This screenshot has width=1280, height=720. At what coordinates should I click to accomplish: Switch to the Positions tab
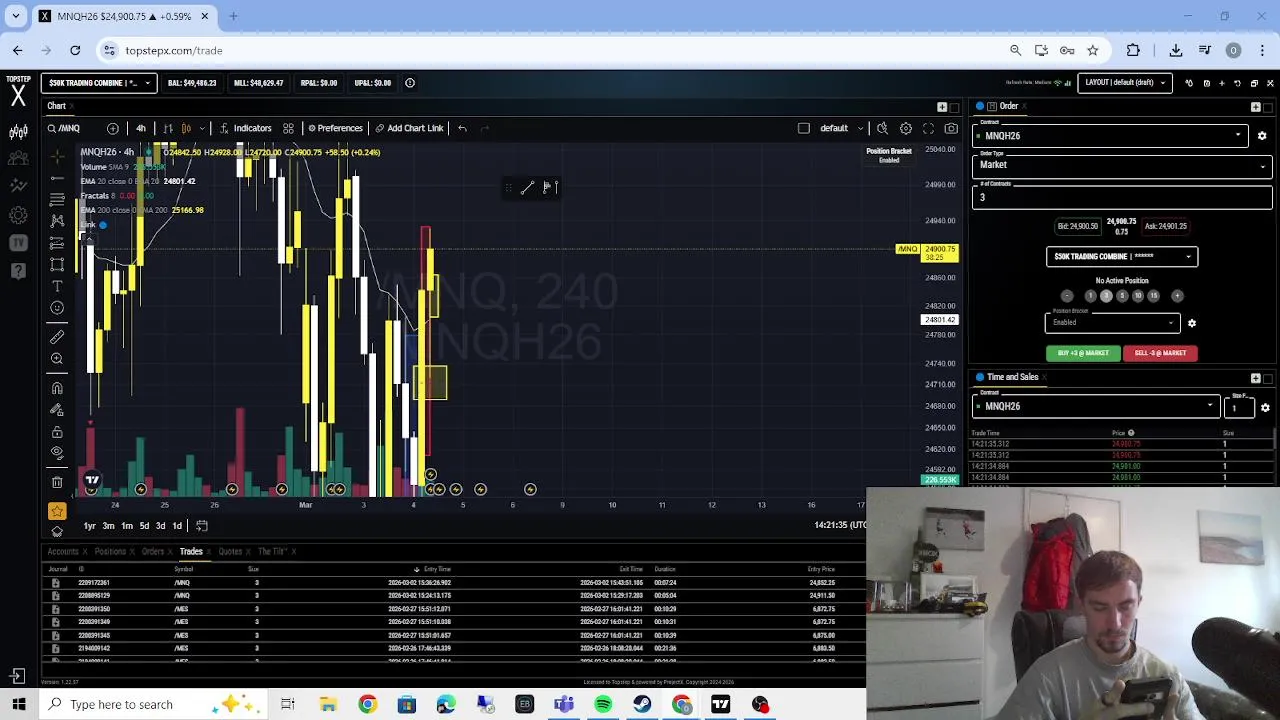110,552
